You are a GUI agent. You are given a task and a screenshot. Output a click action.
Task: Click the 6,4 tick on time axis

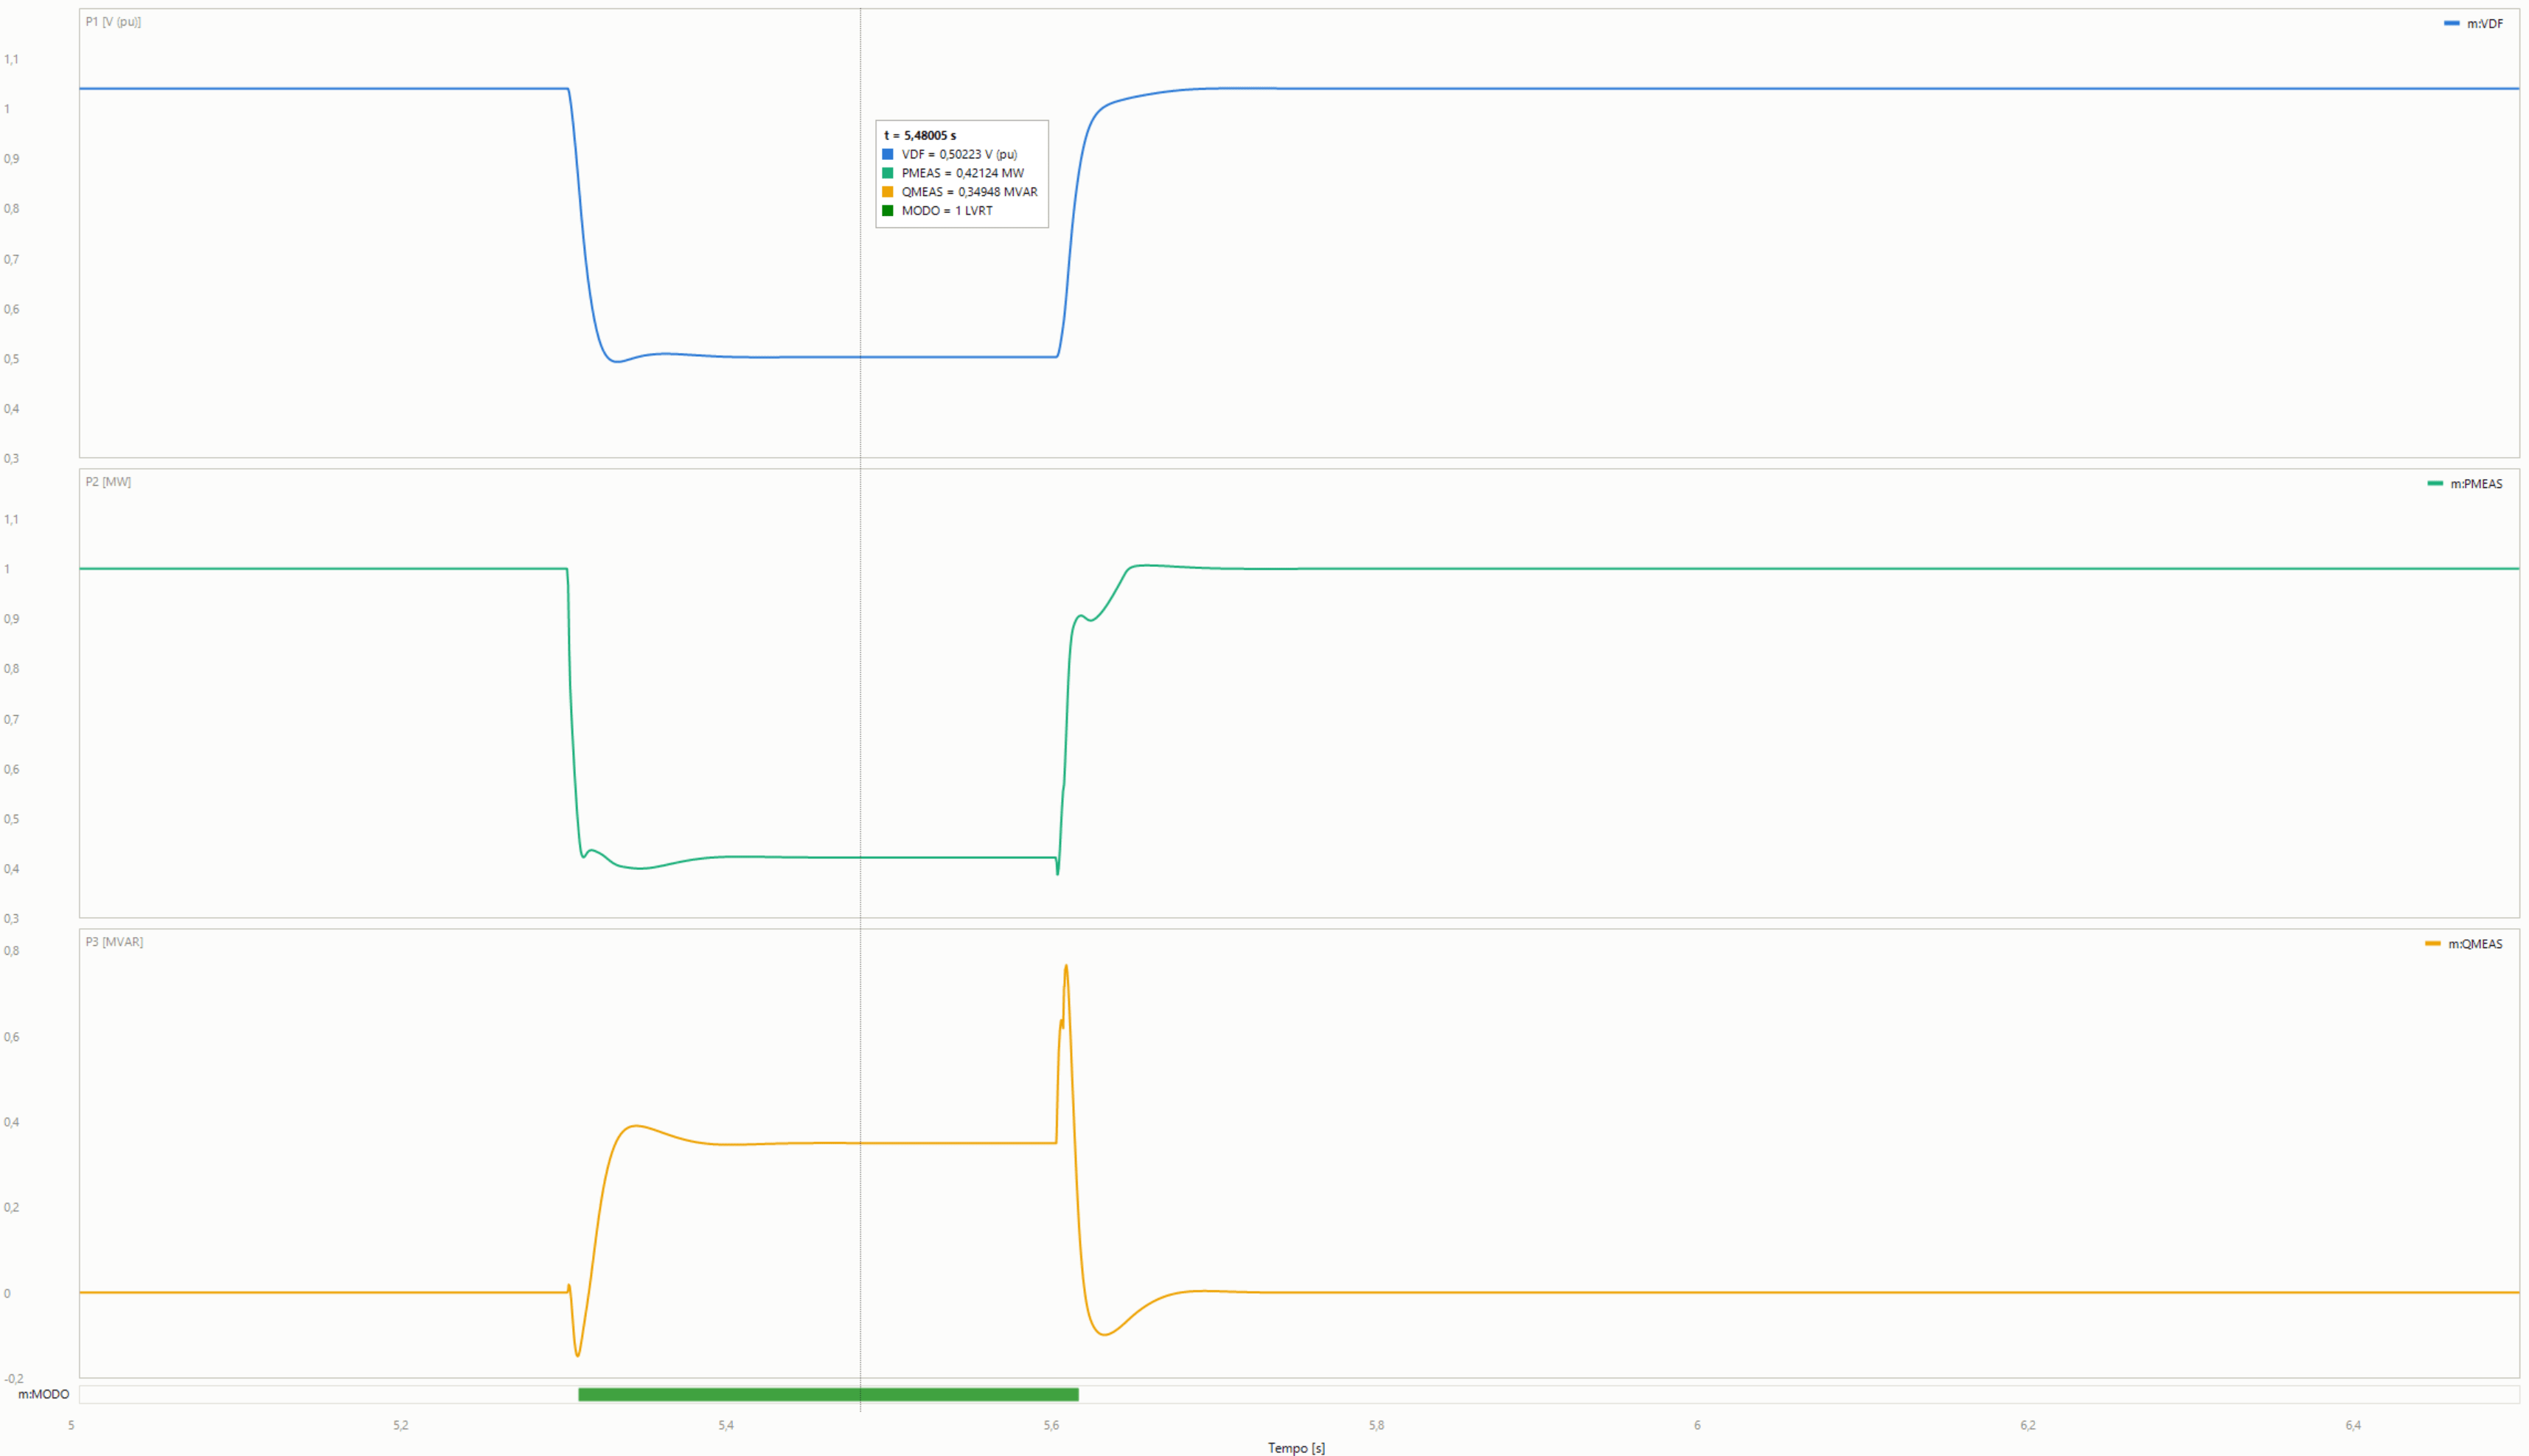point(2353,1425)
